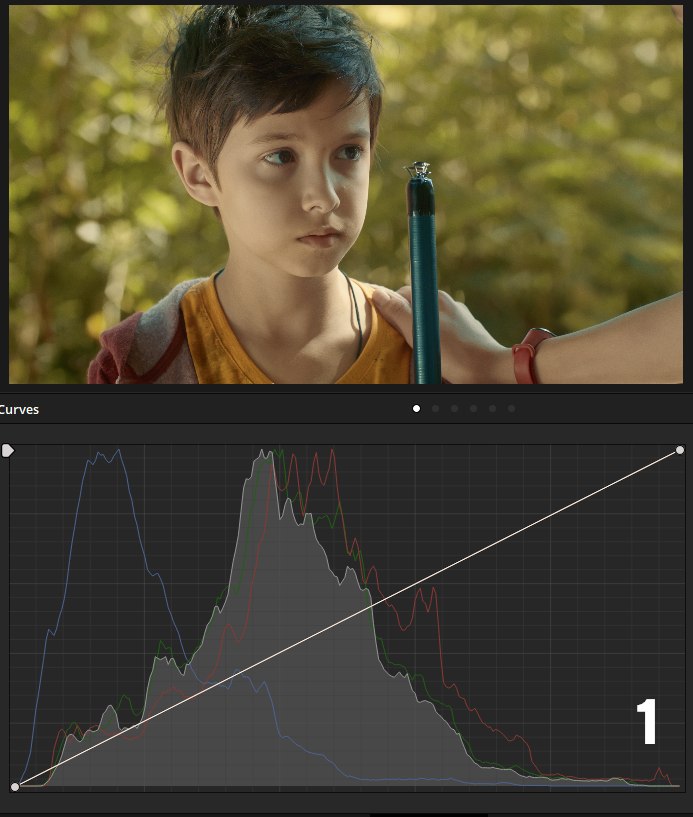Image resolution: width=693 pixels, height=817 pixels.
Task: Switch to the fifth Curves mode dot
Action: tap(492, 408)
